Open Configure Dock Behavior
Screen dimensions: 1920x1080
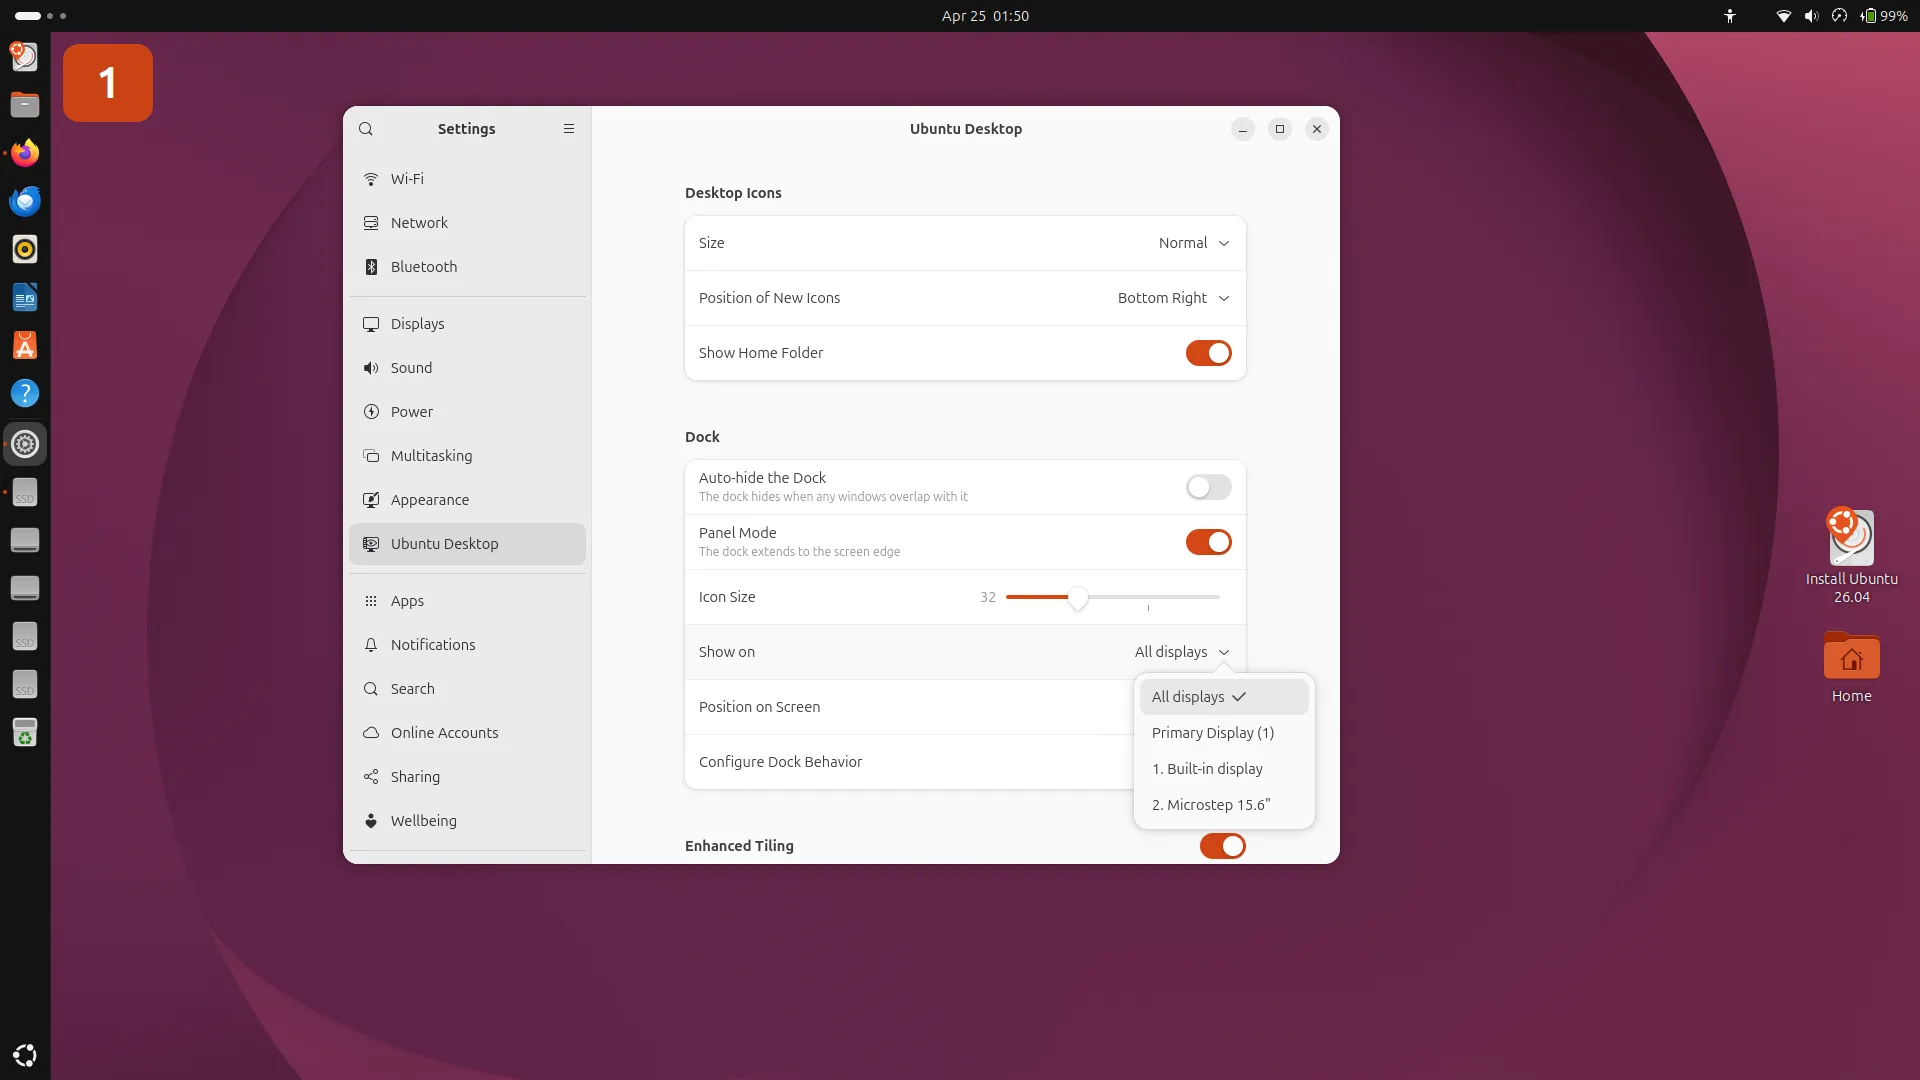pos(781,761)
